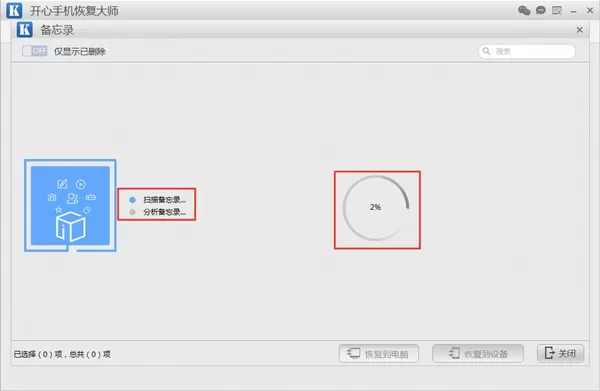Click the WeChat icon in title bar

coord(524,10)
